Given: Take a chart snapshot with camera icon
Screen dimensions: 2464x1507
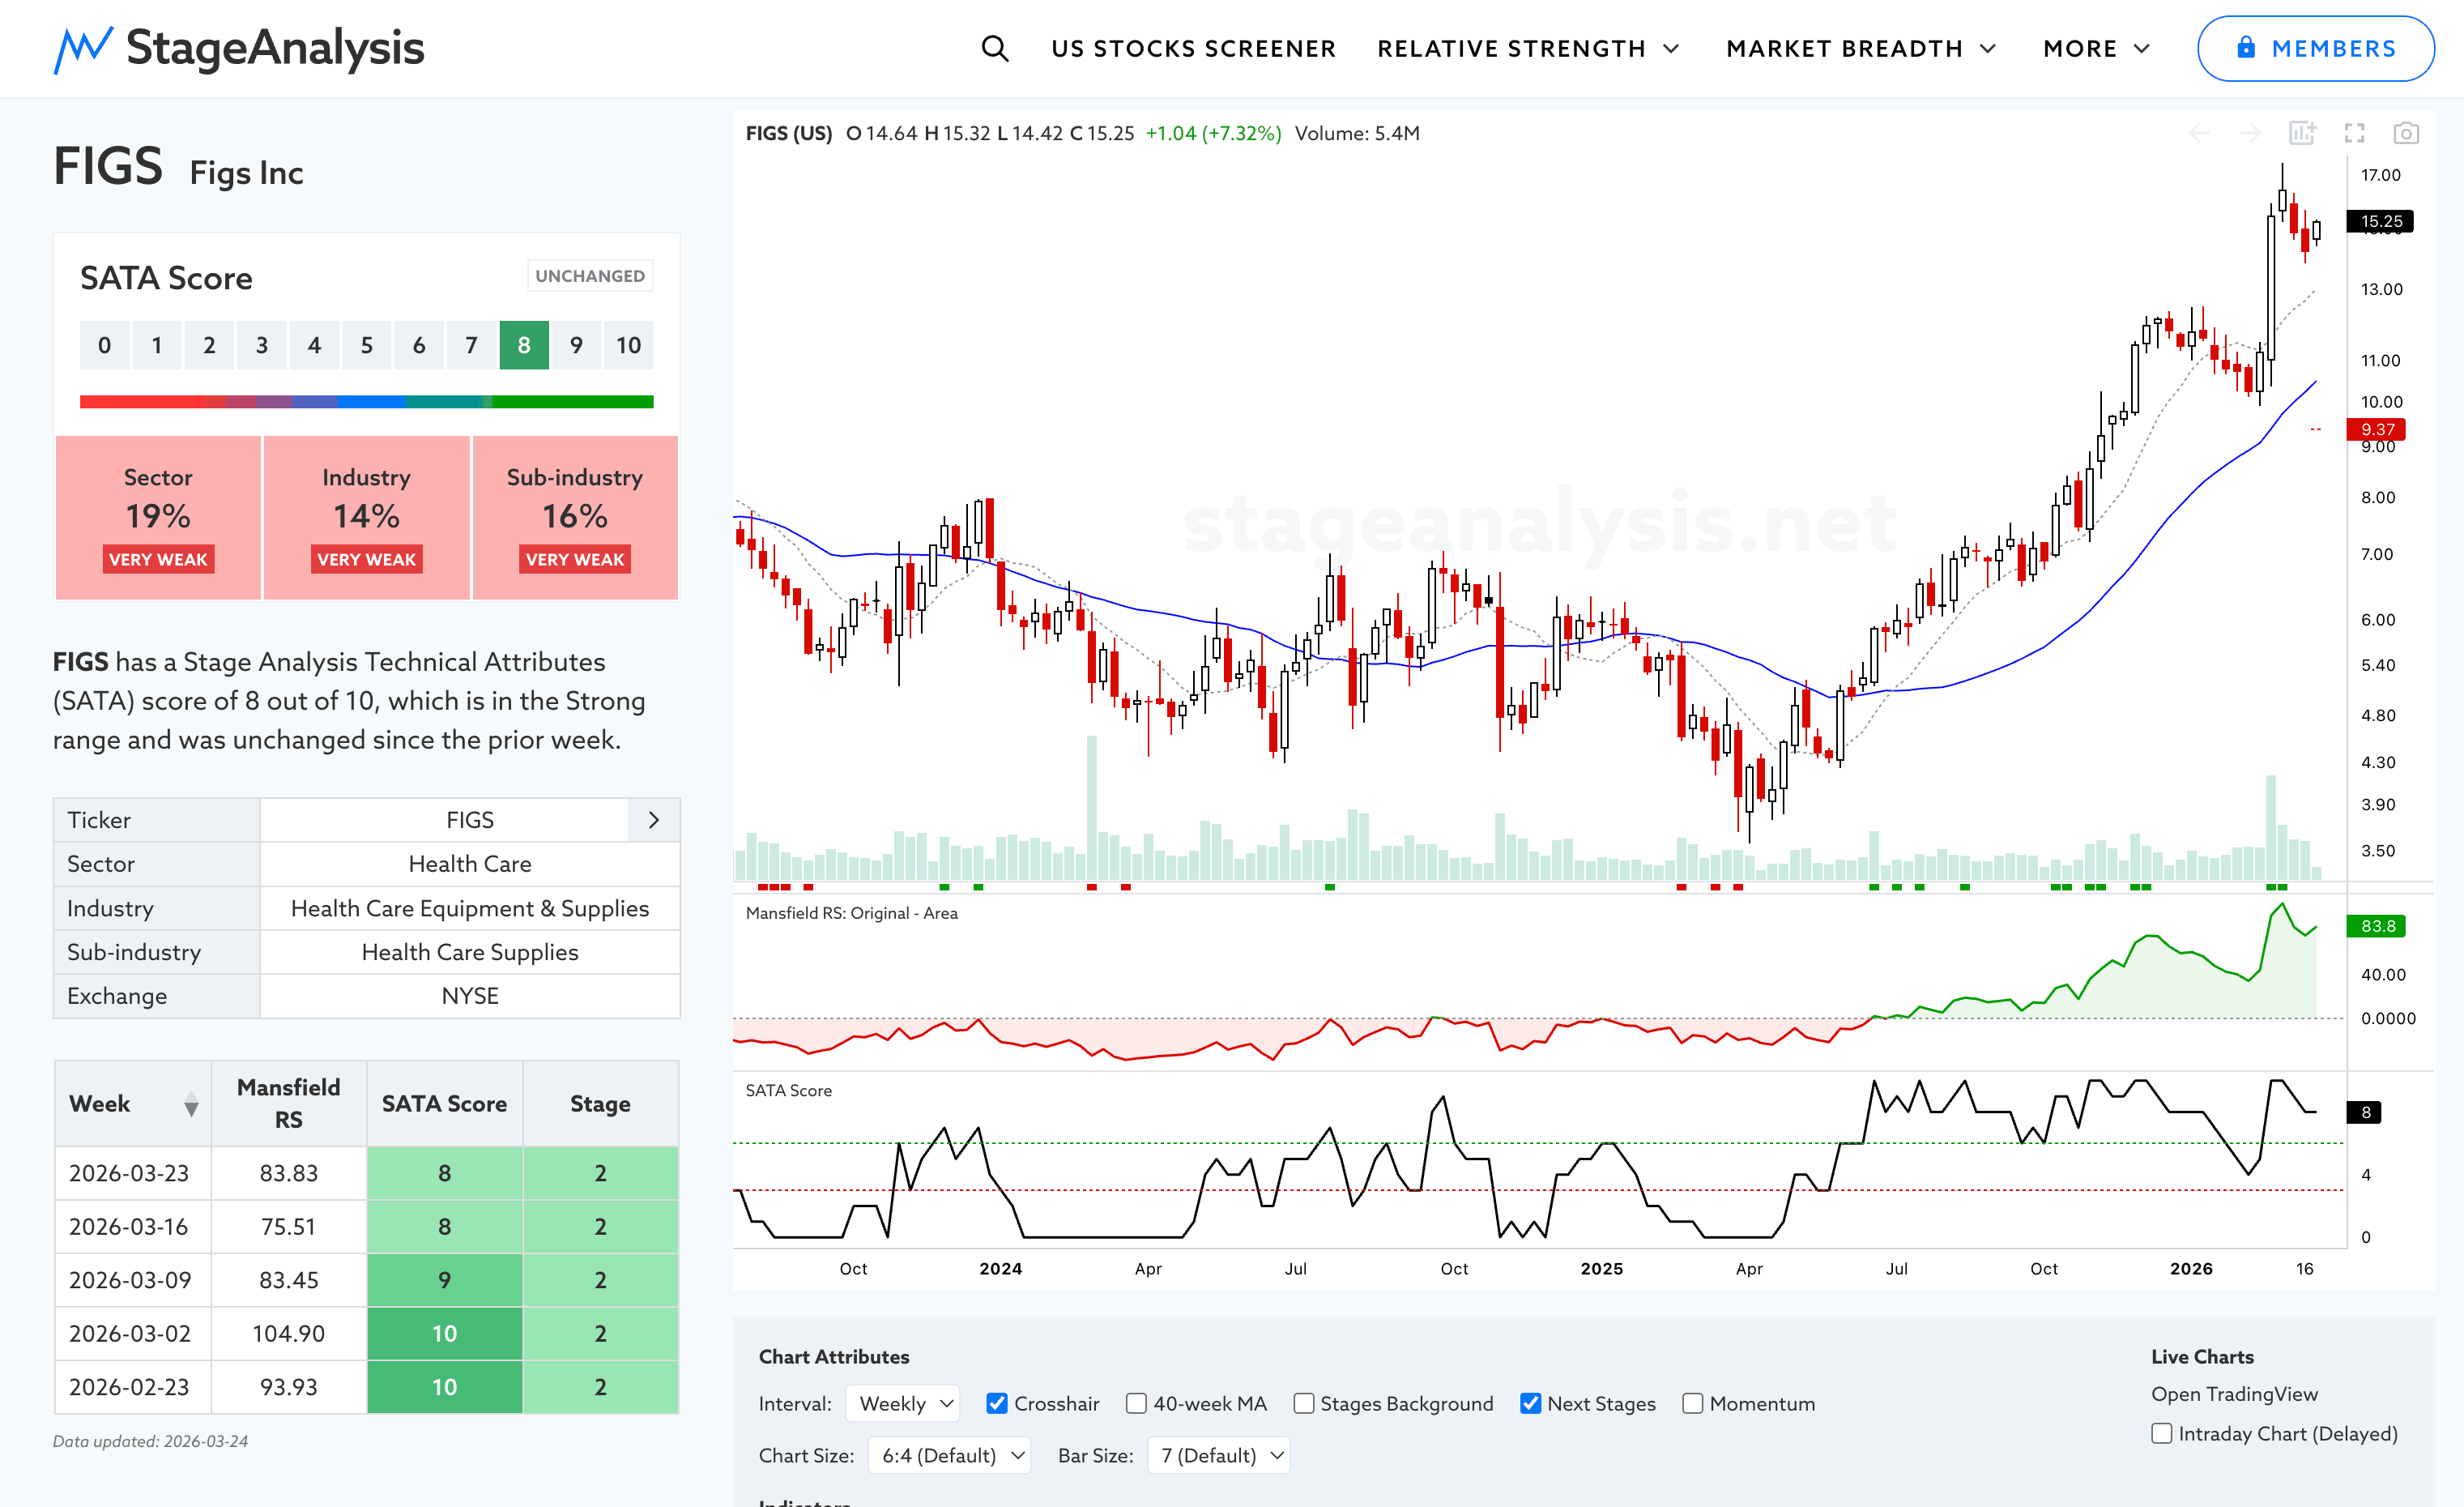Looking at the screenshot, I should click(x=2406, y=133).
